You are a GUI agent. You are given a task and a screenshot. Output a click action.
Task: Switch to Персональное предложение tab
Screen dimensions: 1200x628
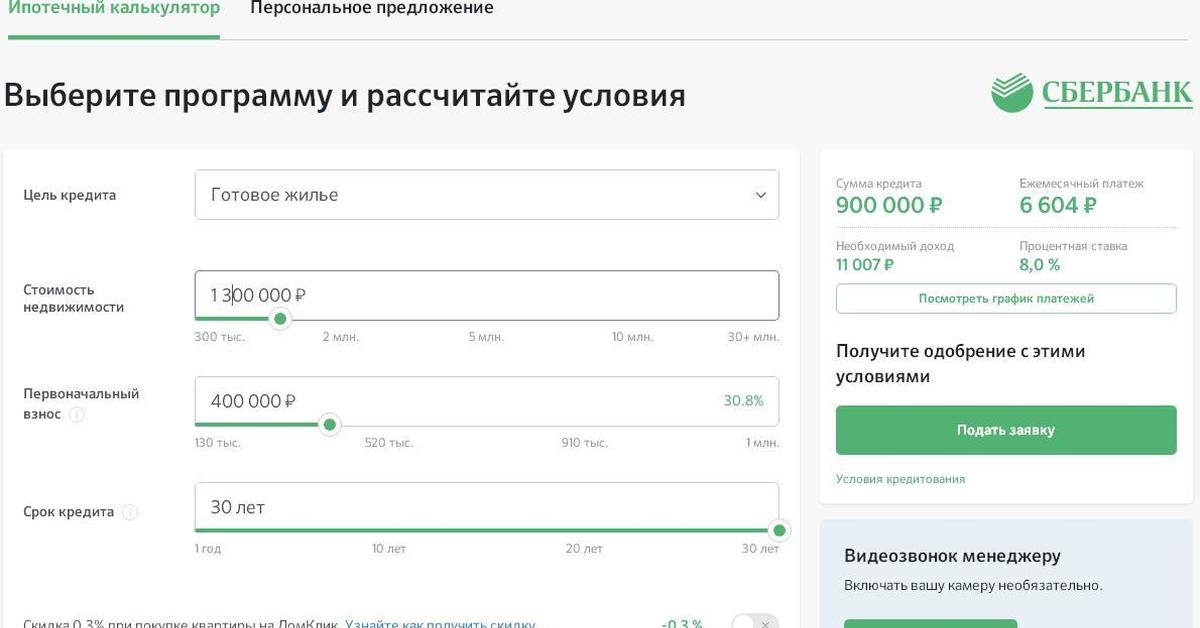[x=371, y=9]
